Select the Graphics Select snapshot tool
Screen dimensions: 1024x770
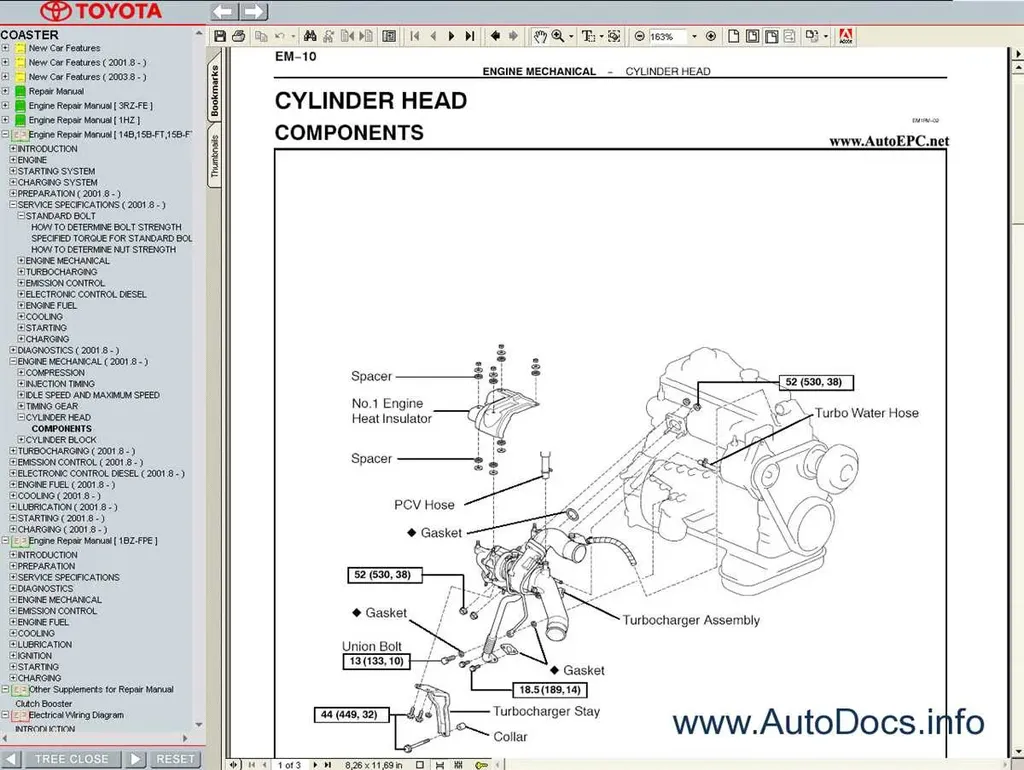coord(614,37)
